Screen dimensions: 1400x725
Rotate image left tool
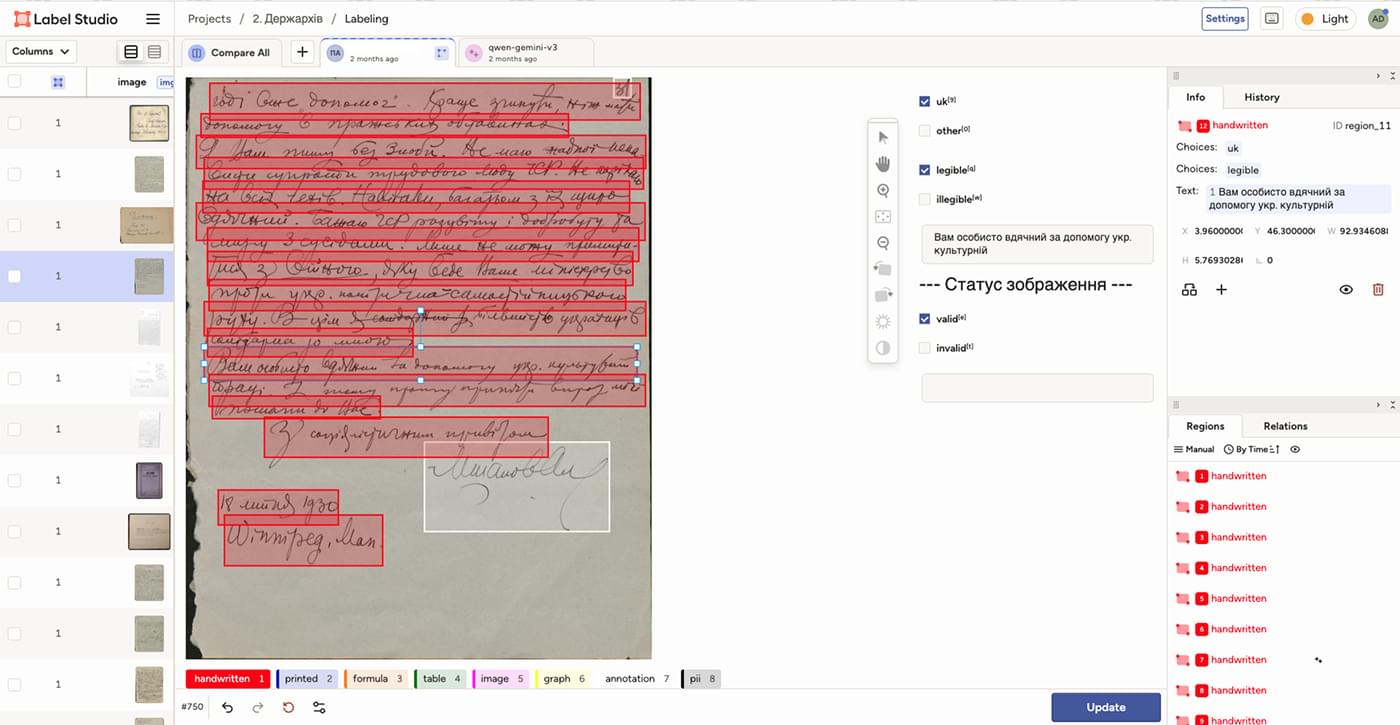(883, 269)
